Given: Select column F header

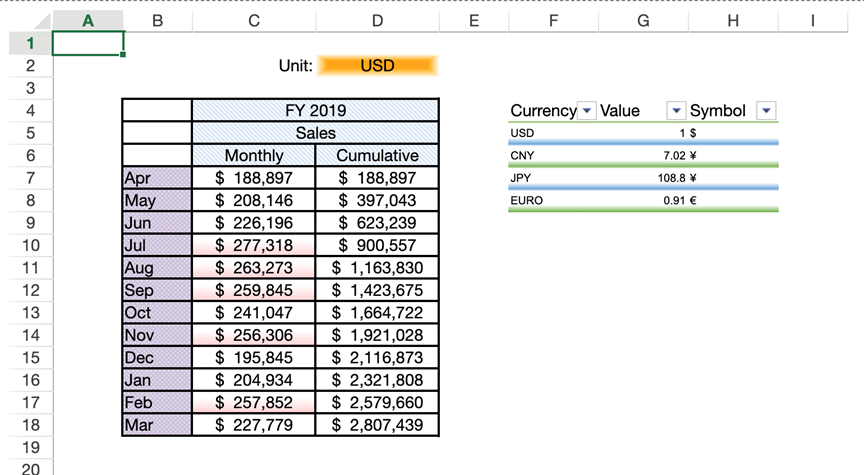Looking at the screenshot, I should point(553,21).
